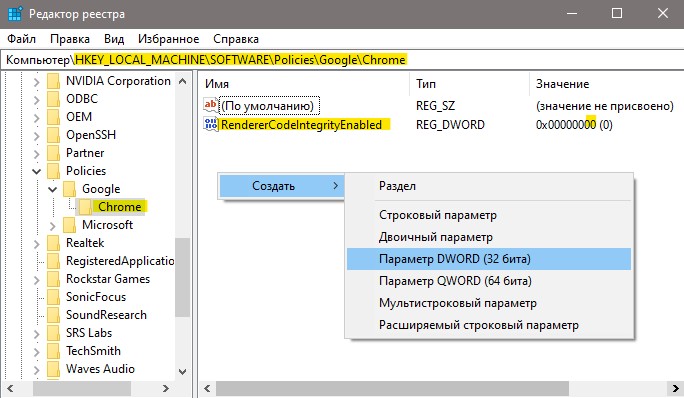The height and width of the screenshot is (398, 684).
Task: Click the ODBC folder icon
Action: (54, 99)
